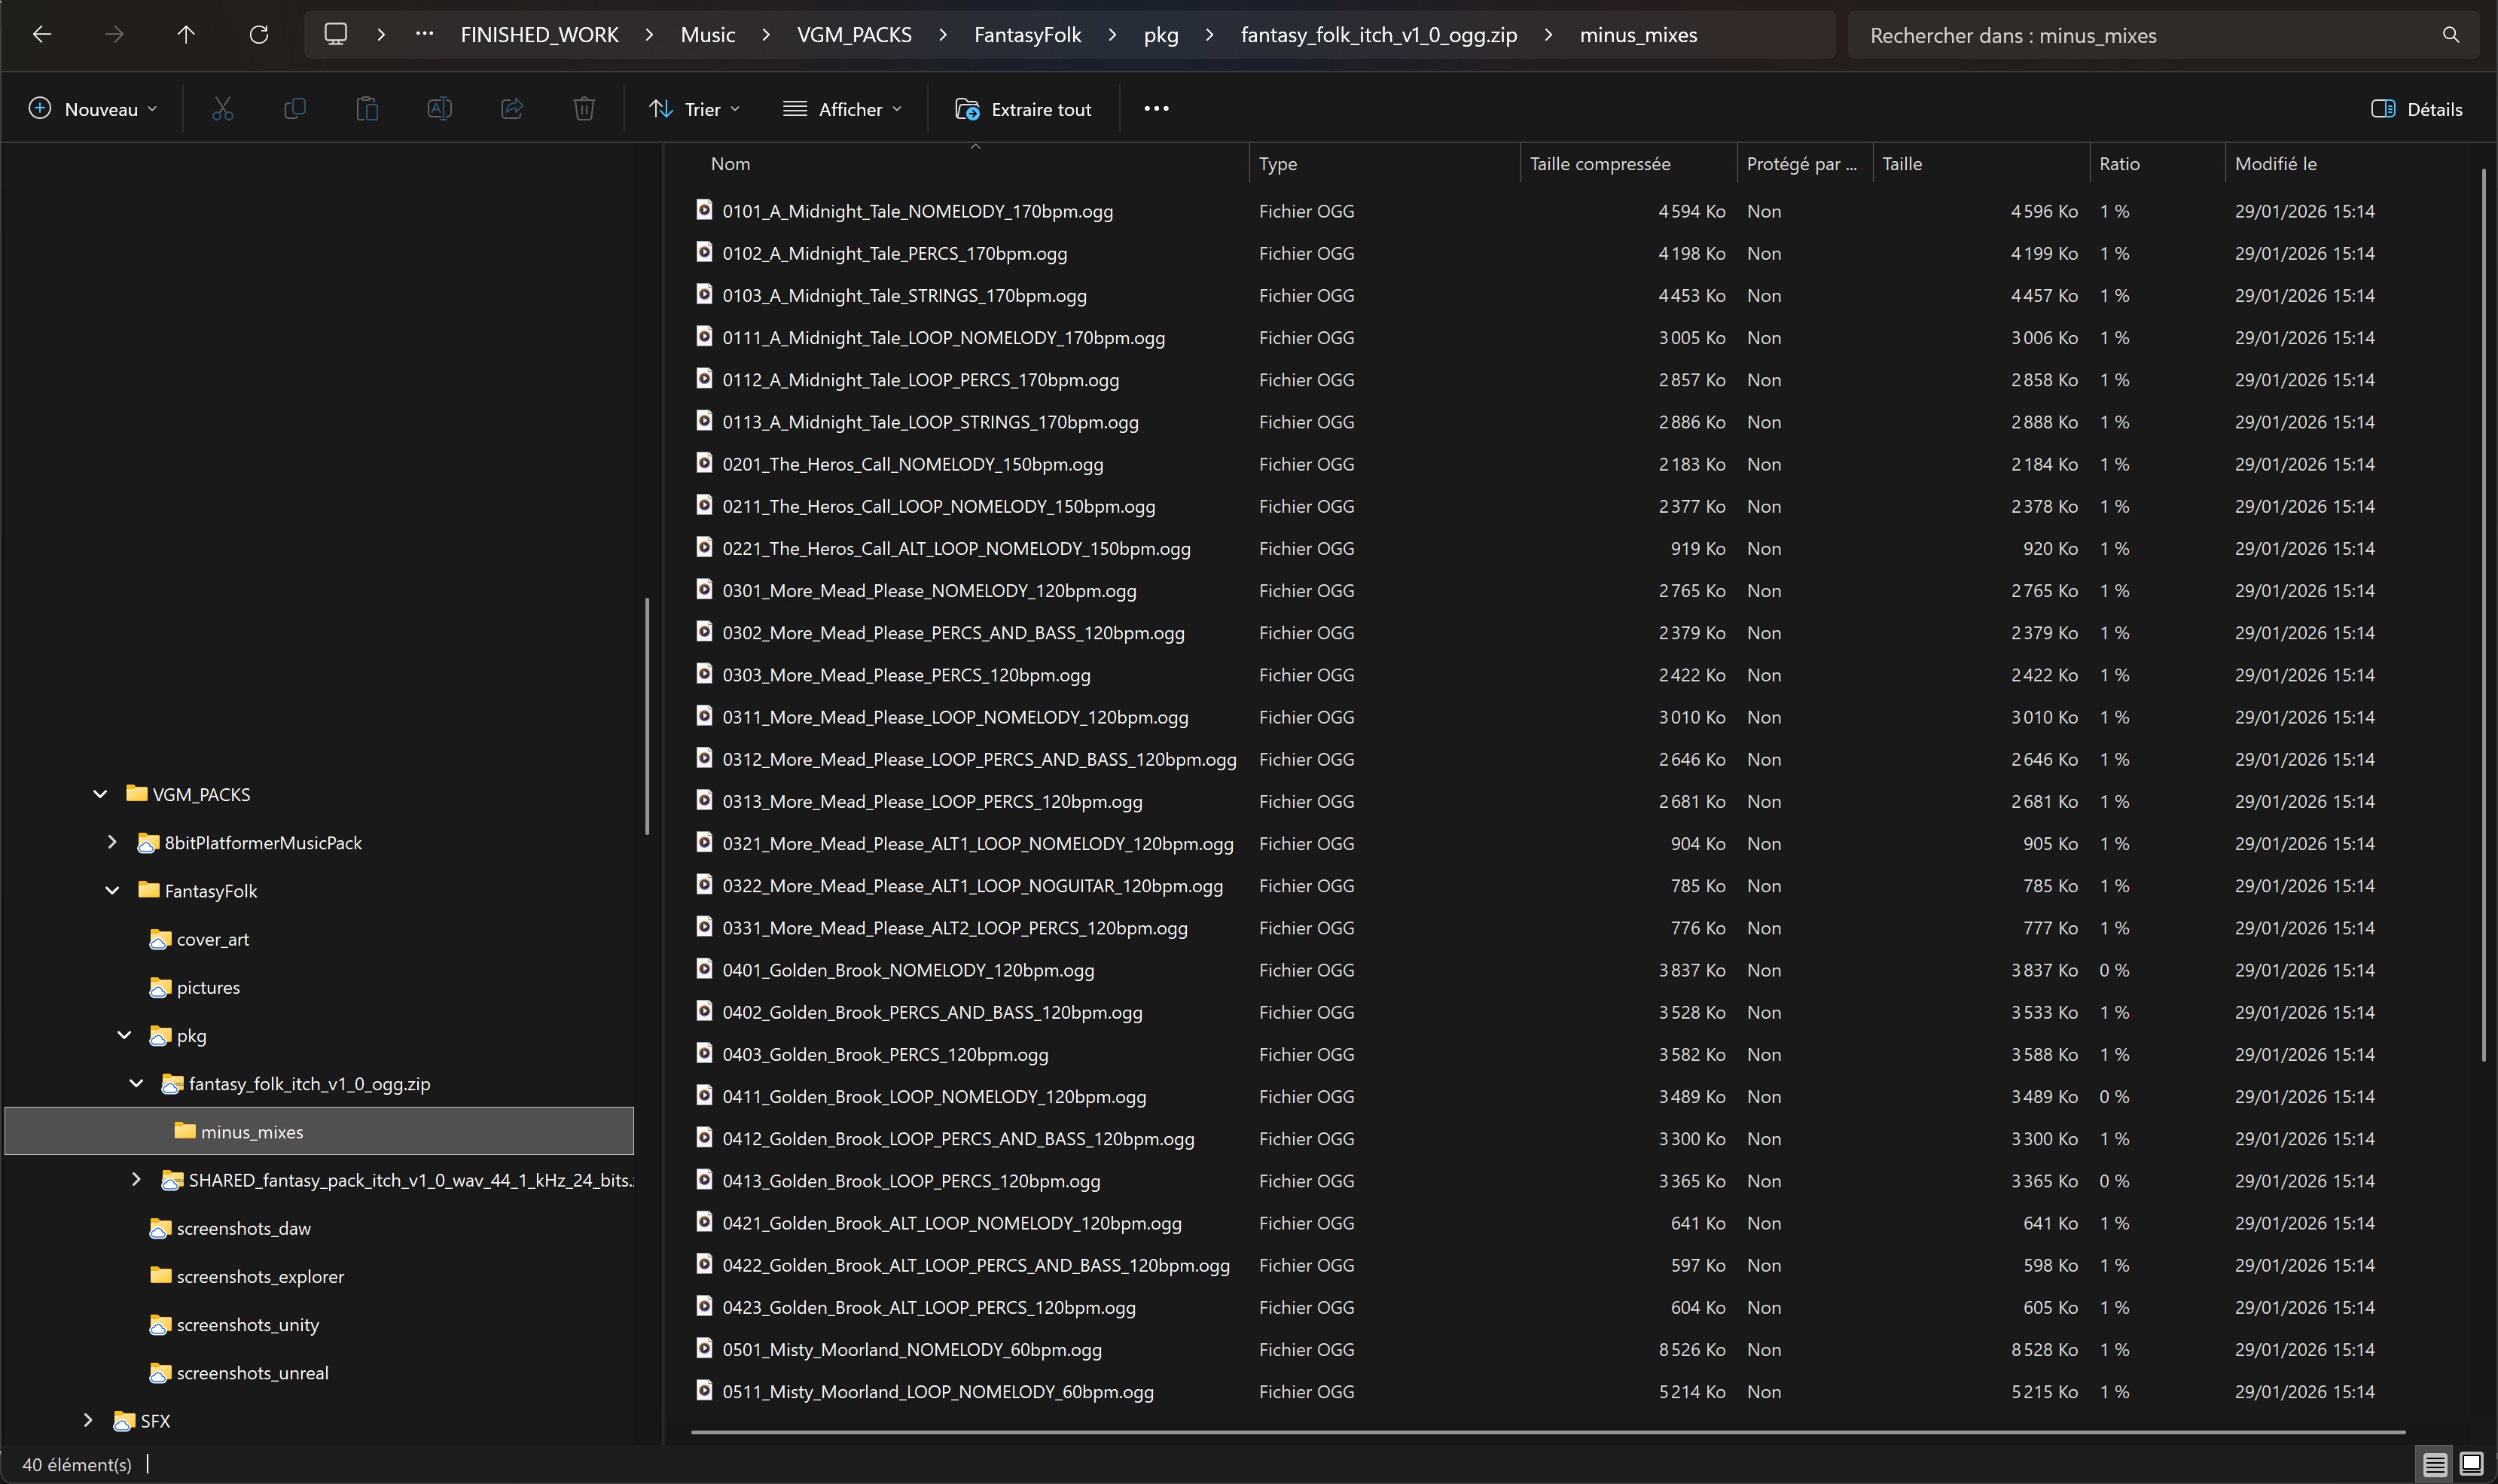Toggle the Détails pane button
Viewport: 2498px width, 1484px height.
[2417, 109]
